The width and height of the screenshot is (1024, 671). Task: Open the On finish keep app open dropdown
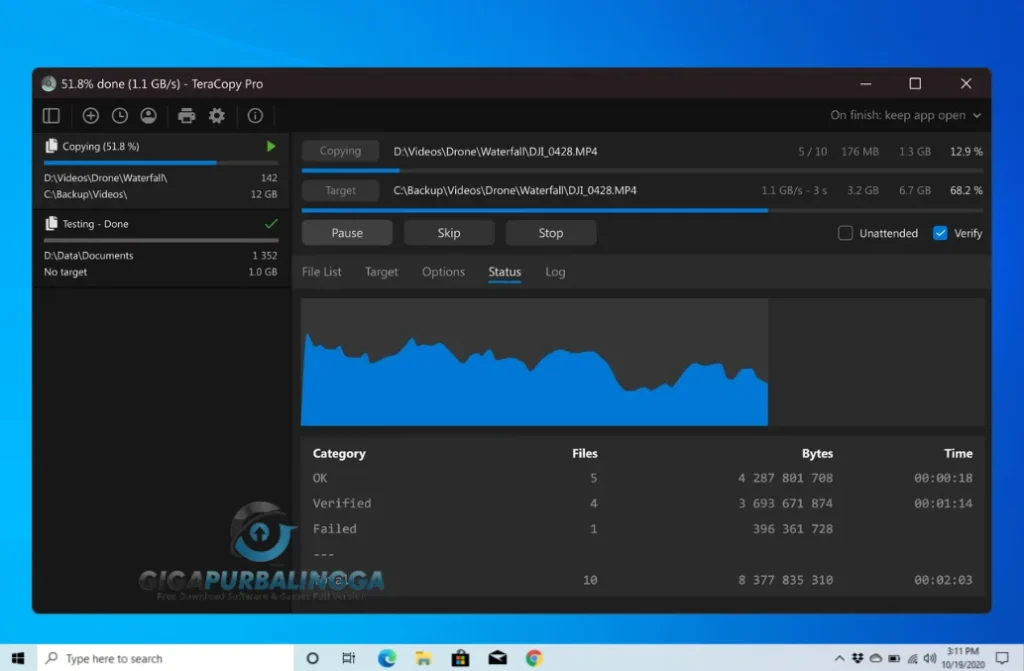coord(905,115)
